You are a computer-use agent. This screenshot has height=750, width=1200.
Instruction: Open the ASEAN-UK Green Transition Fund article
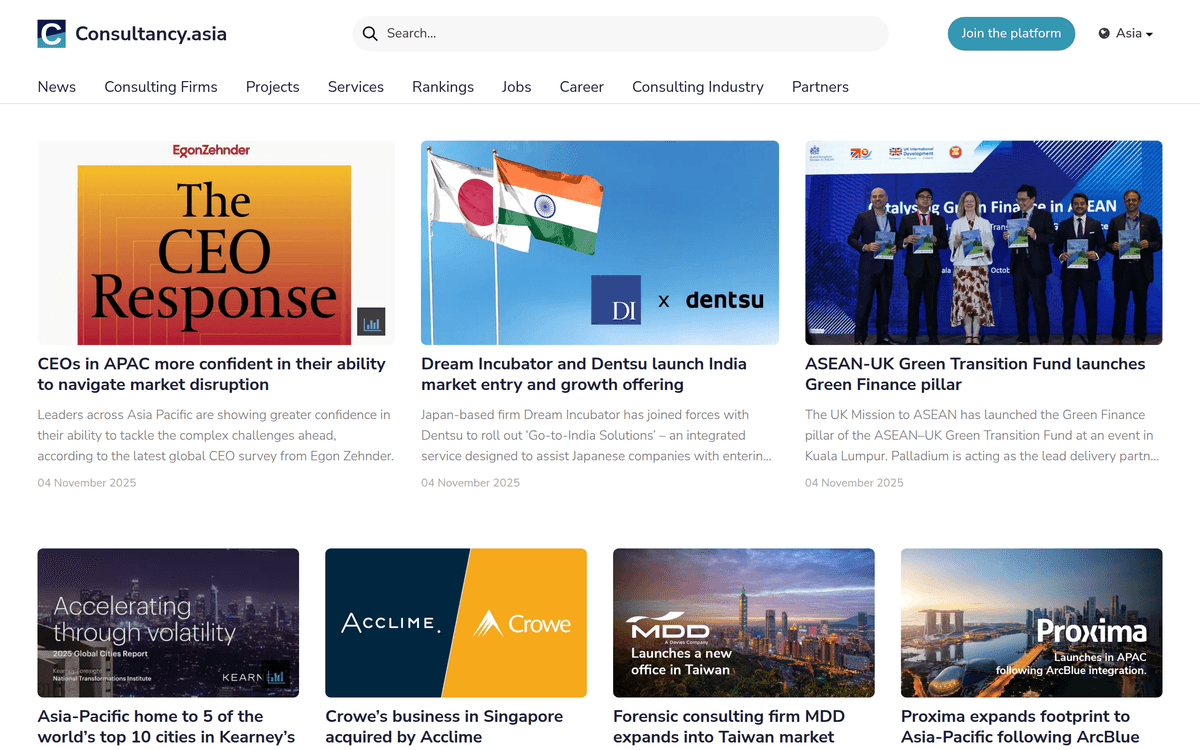pyautogui.click(x=975, y=374)
